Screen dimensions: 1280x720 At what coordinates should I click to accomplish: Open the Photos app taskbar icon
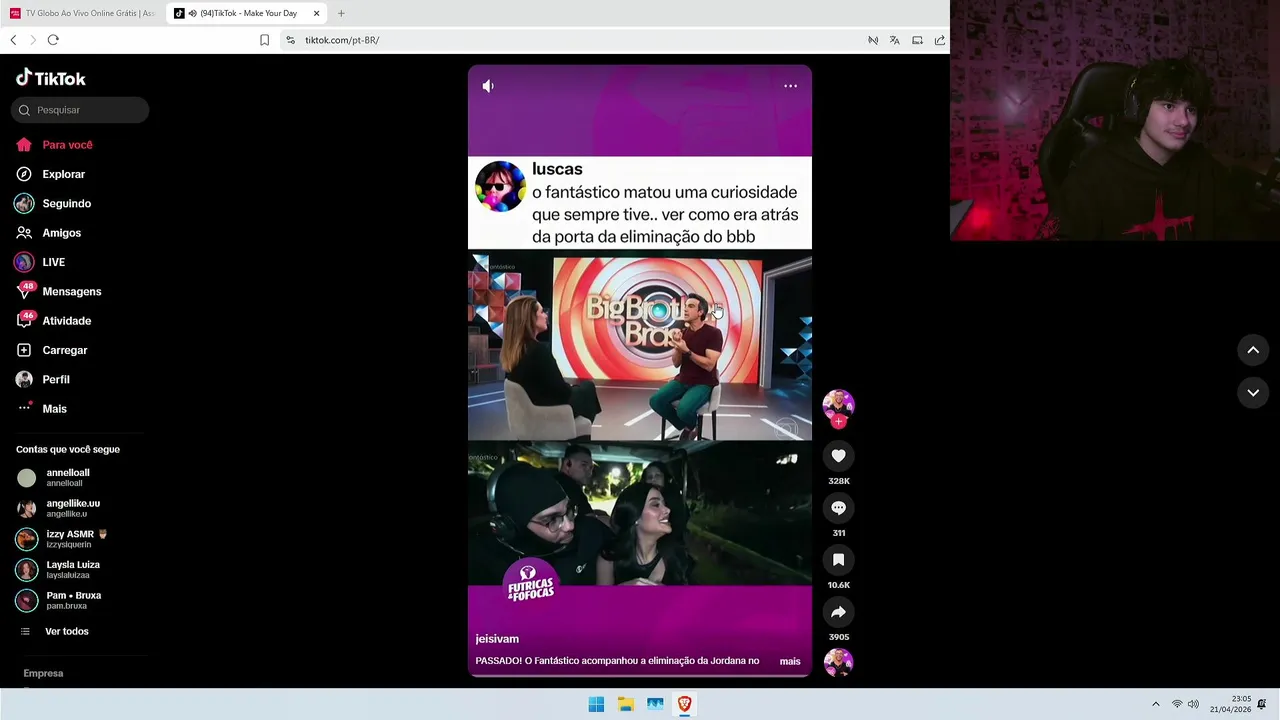pyautogui.click(x=655, y=704)
